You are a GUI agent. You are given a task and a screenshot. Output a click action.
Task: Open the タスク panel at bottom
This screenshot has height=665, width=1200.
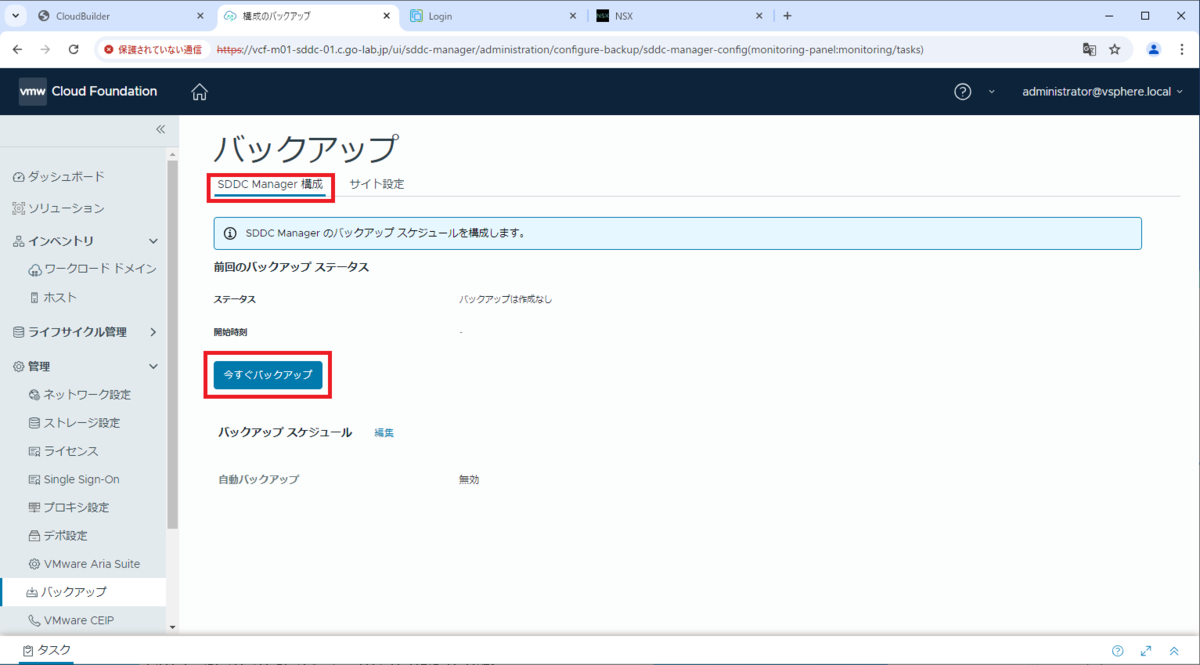pos(47,650)
